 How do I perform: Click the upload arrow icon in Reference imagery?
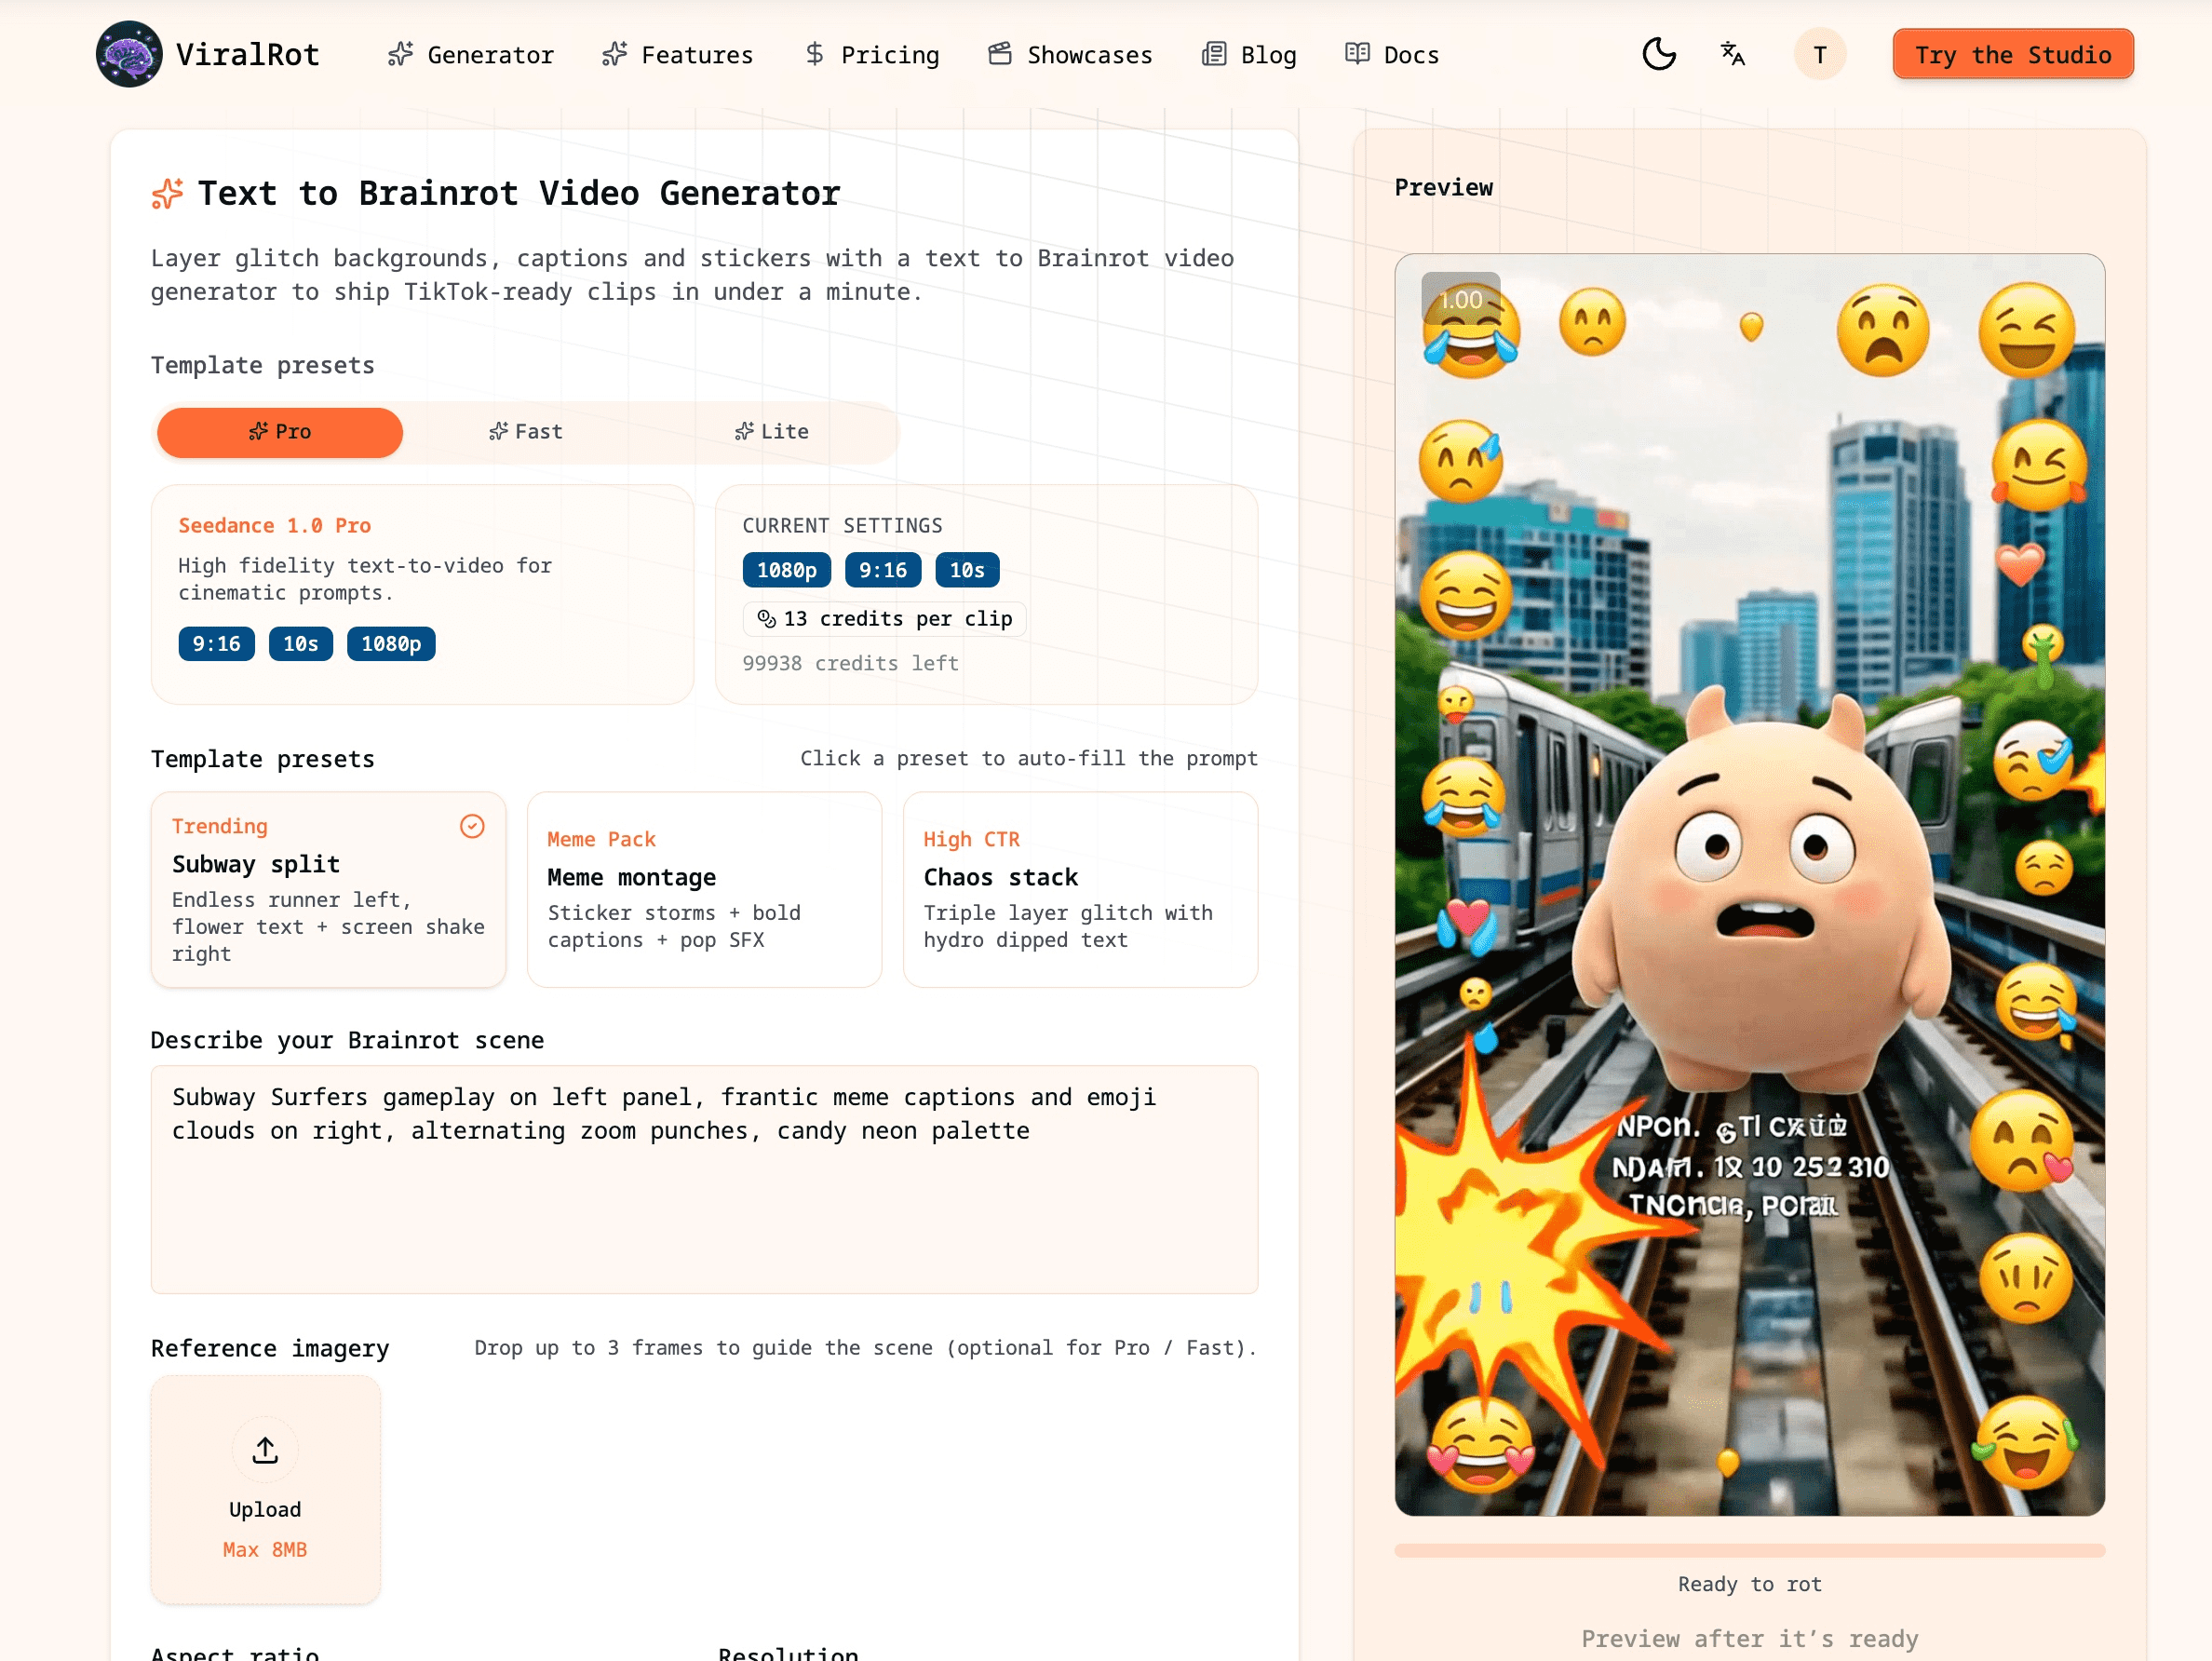click(264, 1449)
